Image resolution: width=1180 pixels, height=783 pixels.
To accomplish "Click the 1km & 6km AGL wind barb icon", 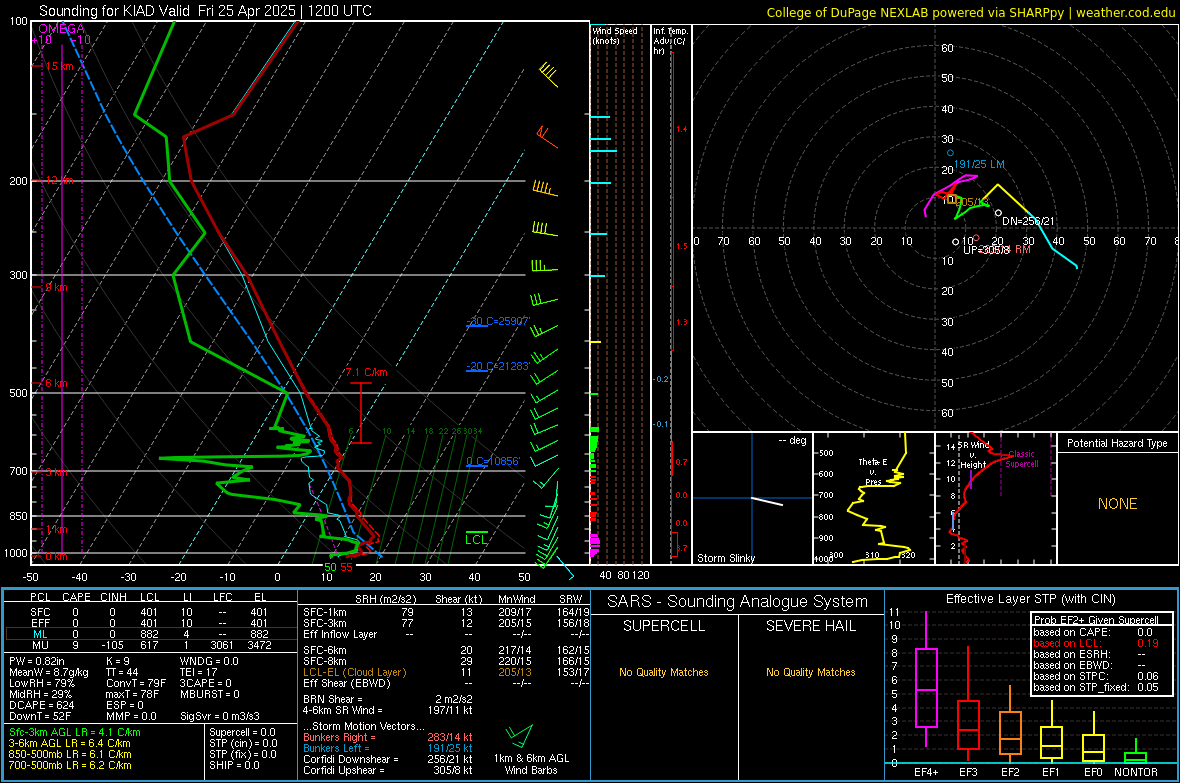I will (x=519, y=734).
